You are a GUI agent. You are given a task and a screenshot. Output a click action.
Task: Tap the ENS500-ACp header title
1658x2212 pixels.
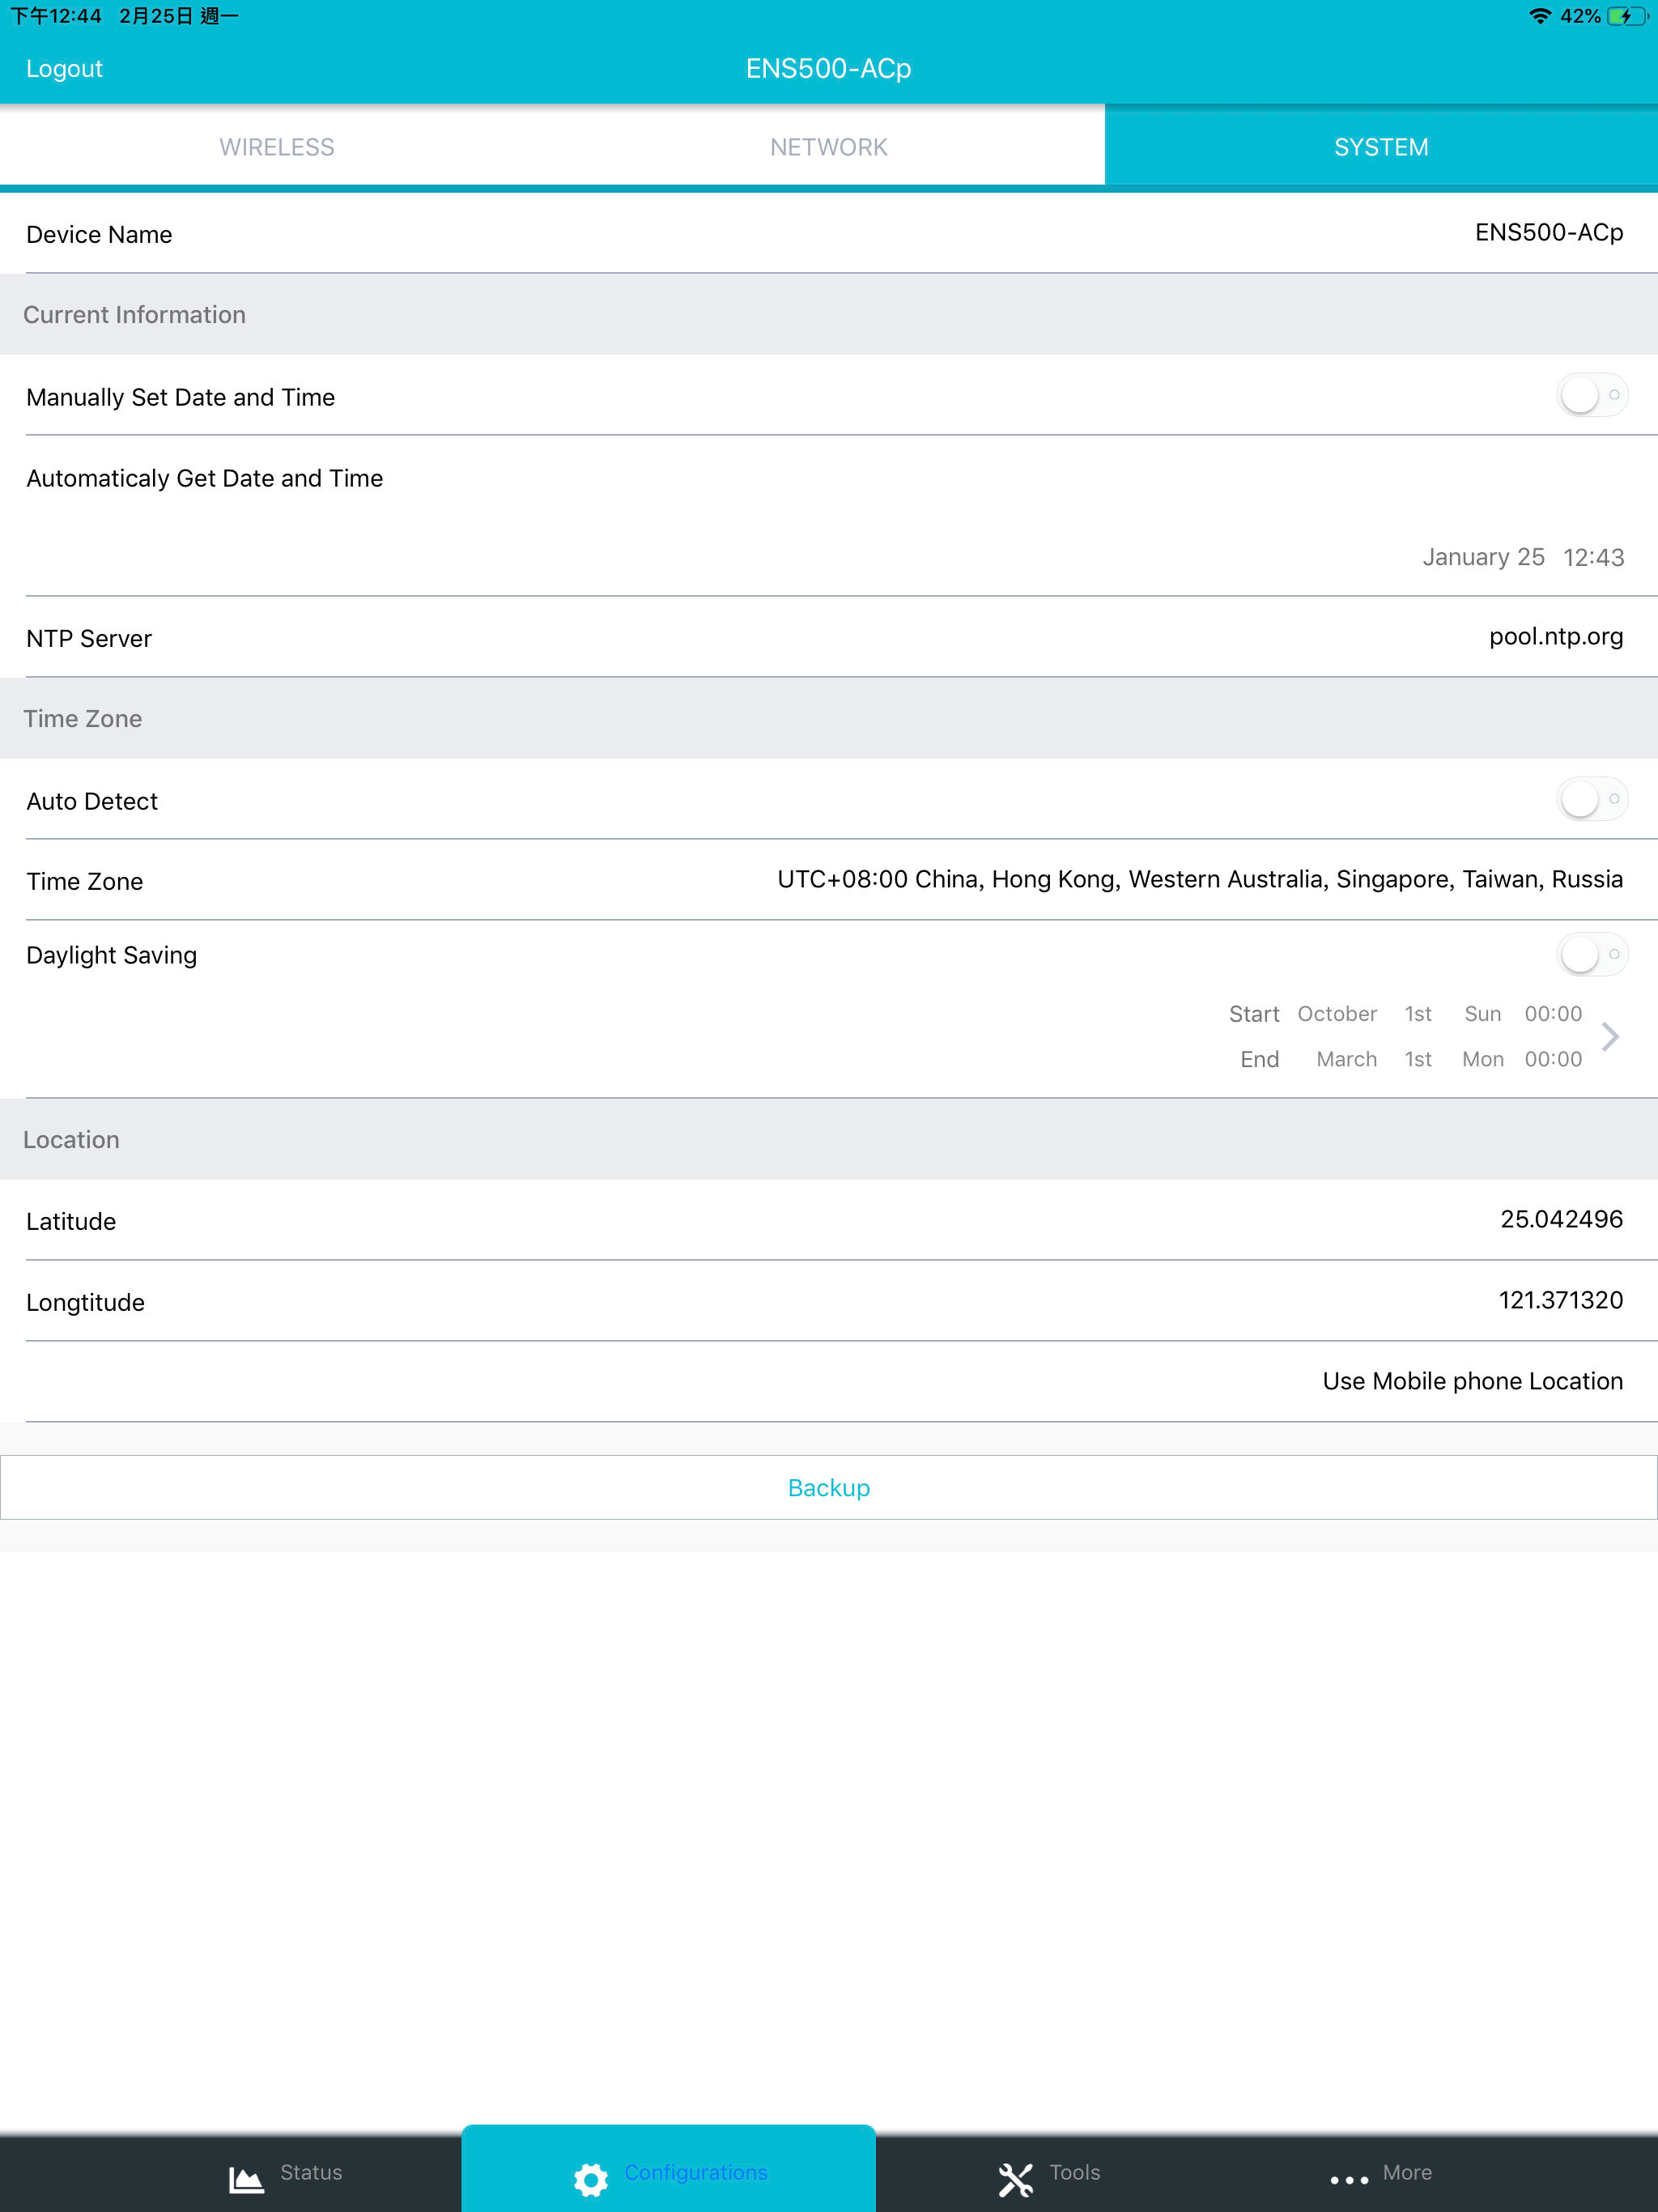(x=829, y=68)
